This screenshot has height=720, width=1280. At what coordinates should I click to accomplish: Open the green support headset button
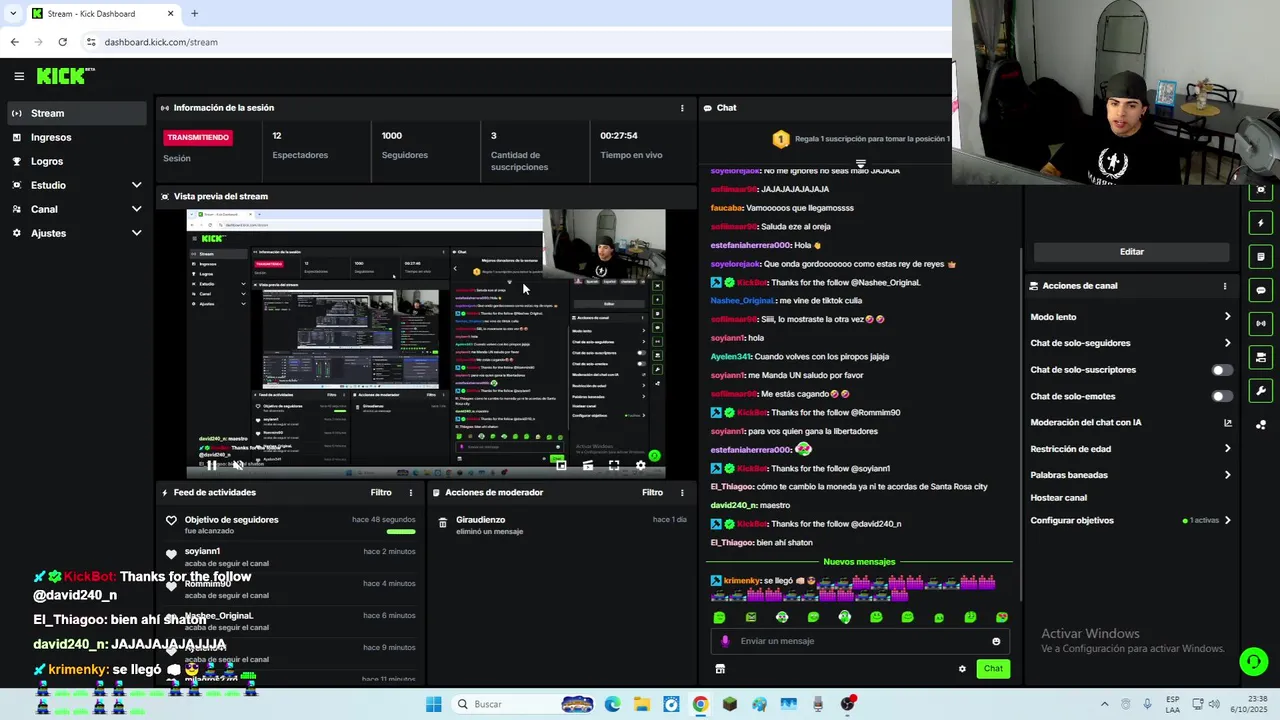pyautogui.click(x=1253, y=661)
